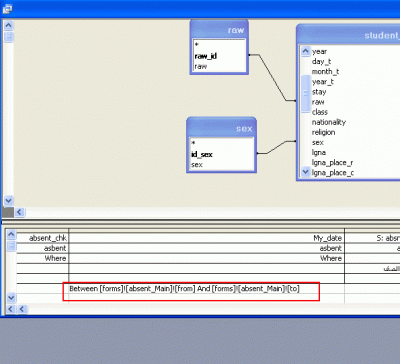
Task: Click the Where total cell under My_date
Action: click(x=206, y=258)
